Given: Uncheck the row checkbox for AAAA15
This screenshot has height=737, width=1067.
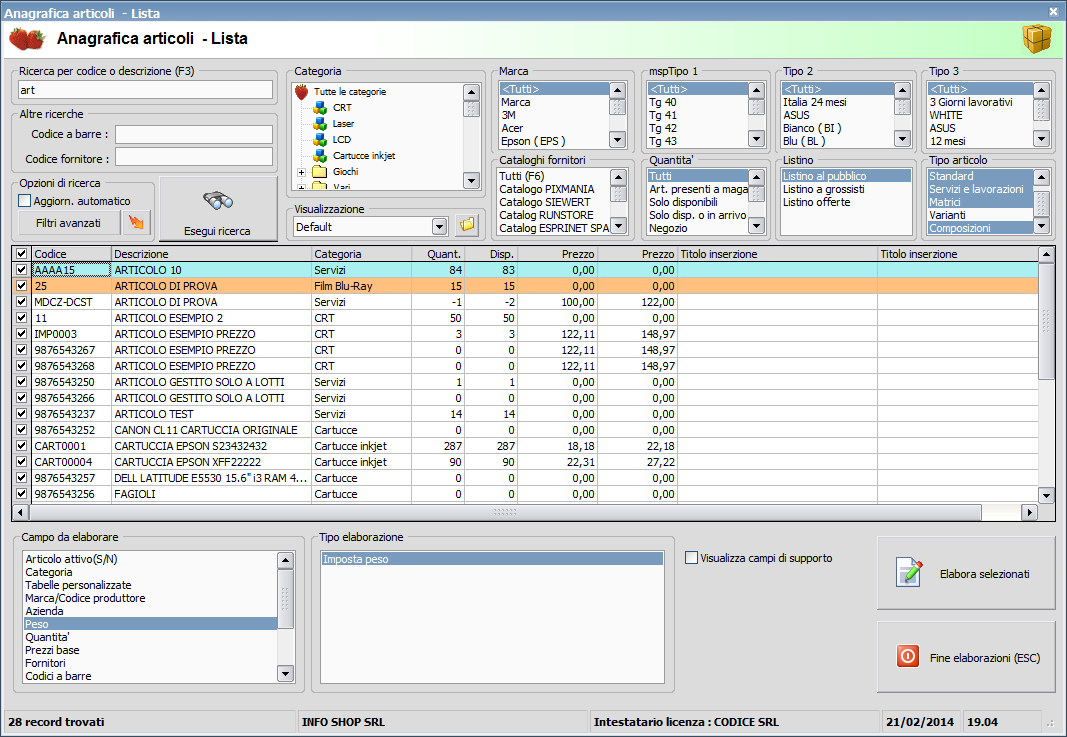Looking at the screenshot, I should [x=22, y=270].
